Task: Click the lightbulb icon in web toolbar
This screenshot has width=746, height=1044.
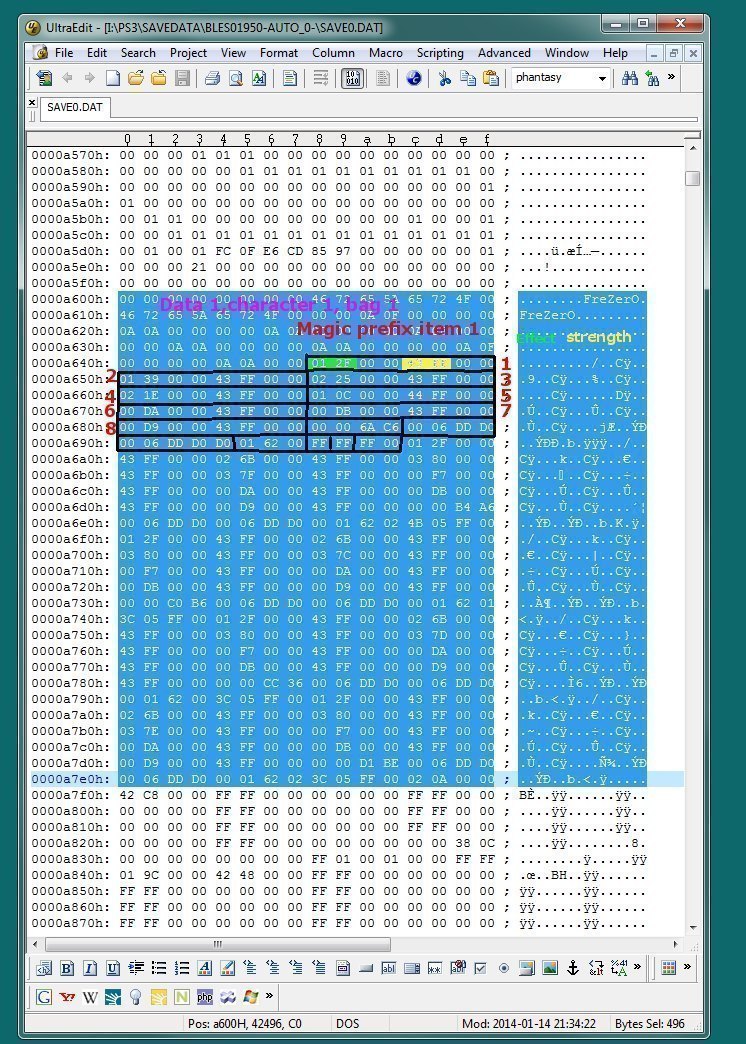Action: [x=136, y=997]
